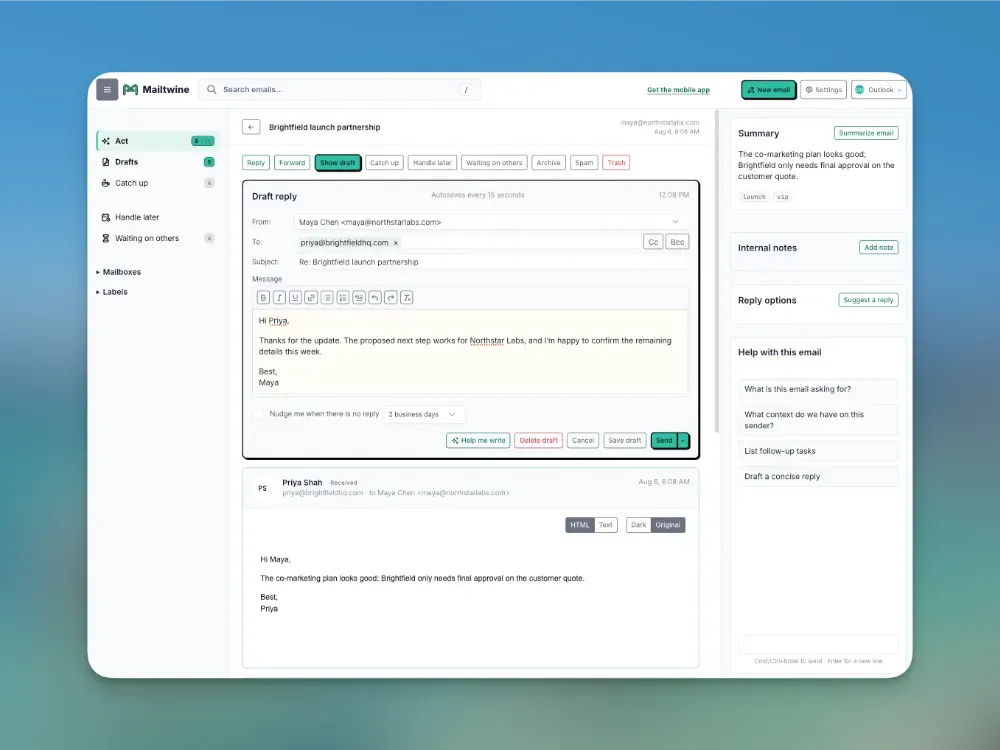Click Add note in Internal notes

[879, 247]
